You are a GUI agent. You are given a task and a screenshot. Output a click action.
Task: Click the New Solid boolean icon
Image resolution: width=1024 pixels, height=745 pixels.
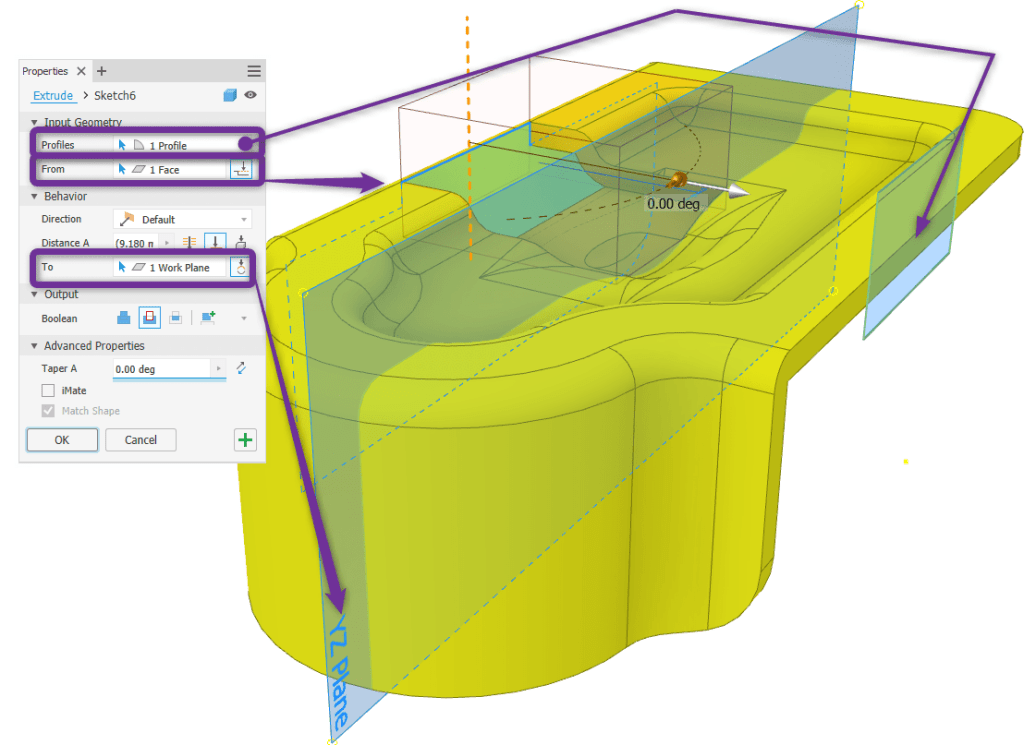208,318
